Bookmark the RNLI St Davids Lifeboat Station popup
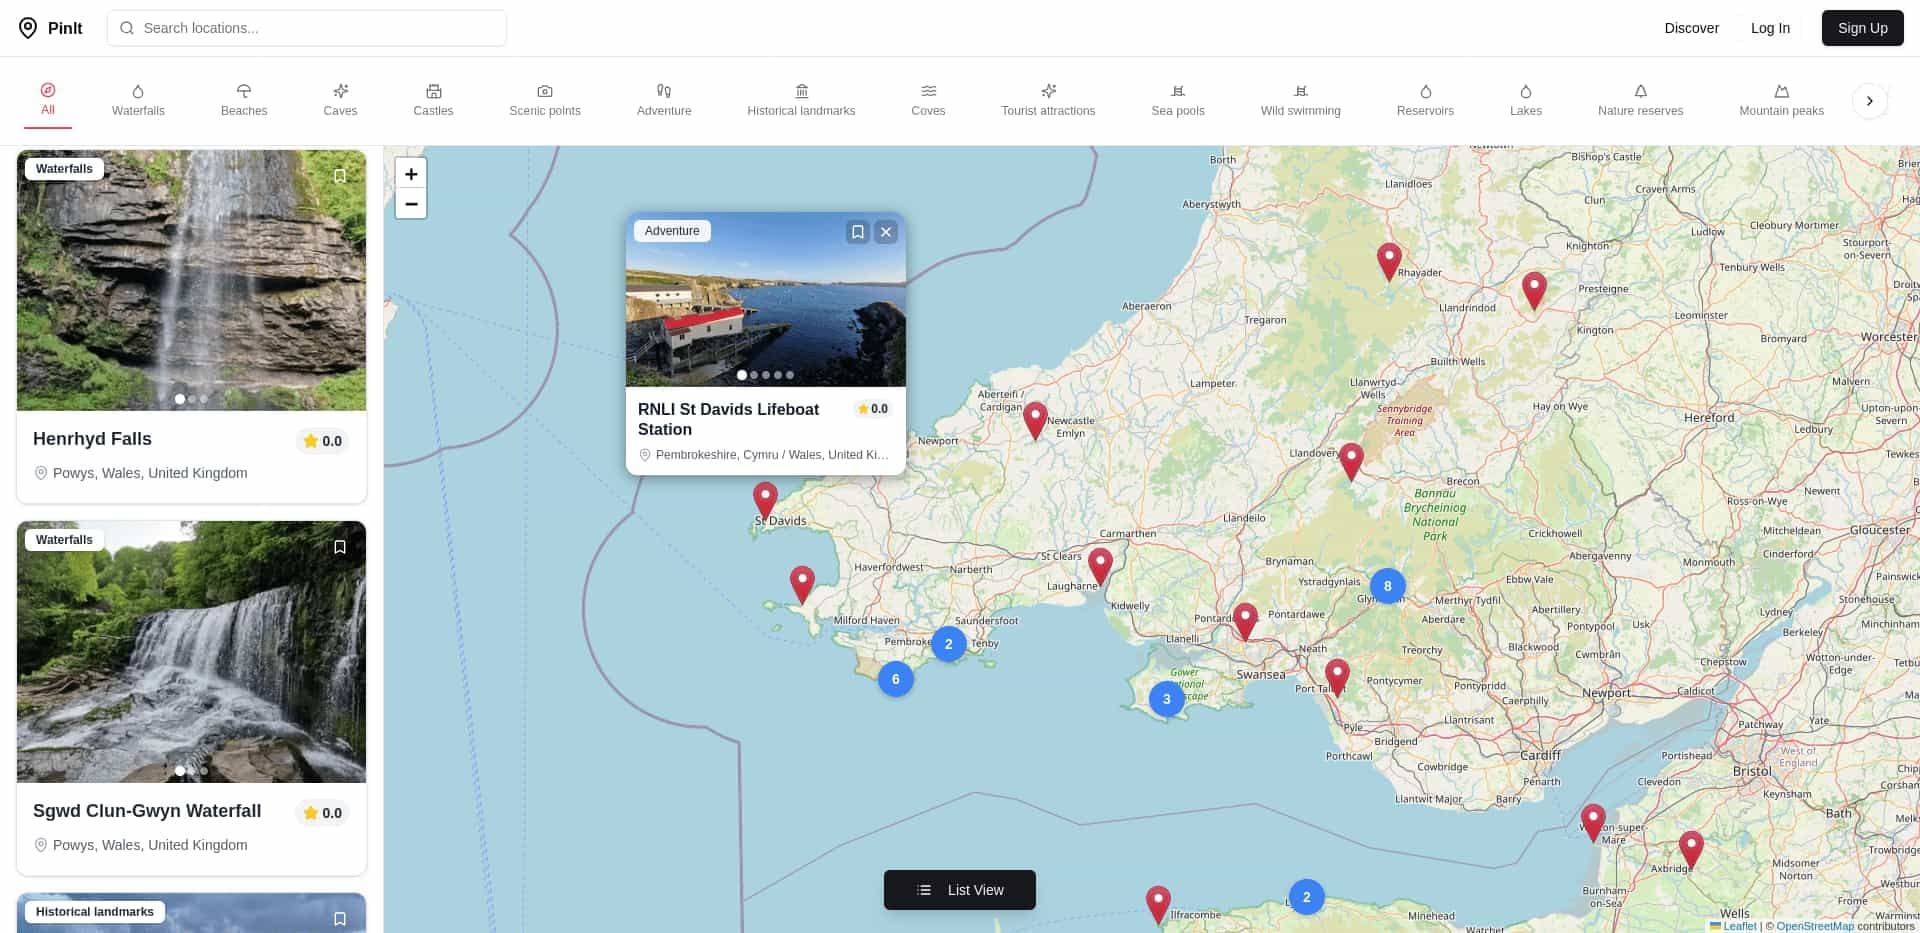 tap(857, 231)
